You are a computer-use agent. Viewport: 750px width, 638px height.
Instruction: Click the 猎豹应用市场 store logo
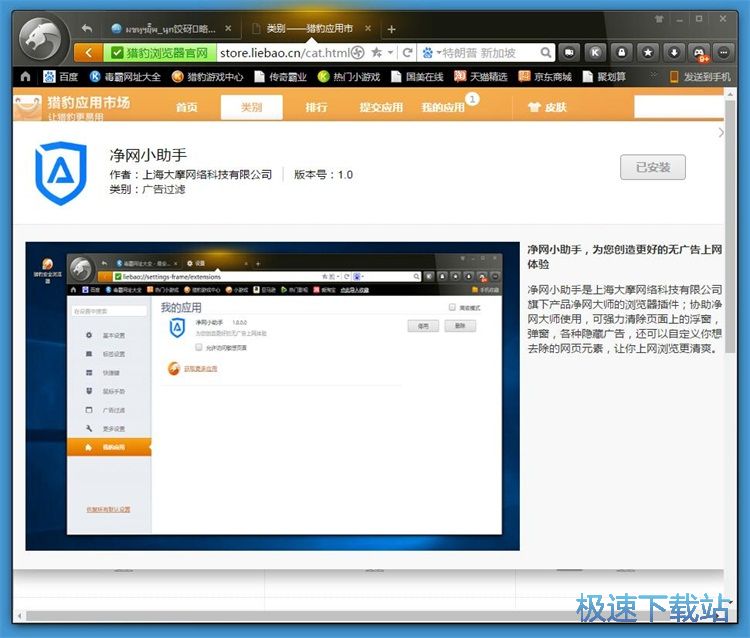[72, 107]
